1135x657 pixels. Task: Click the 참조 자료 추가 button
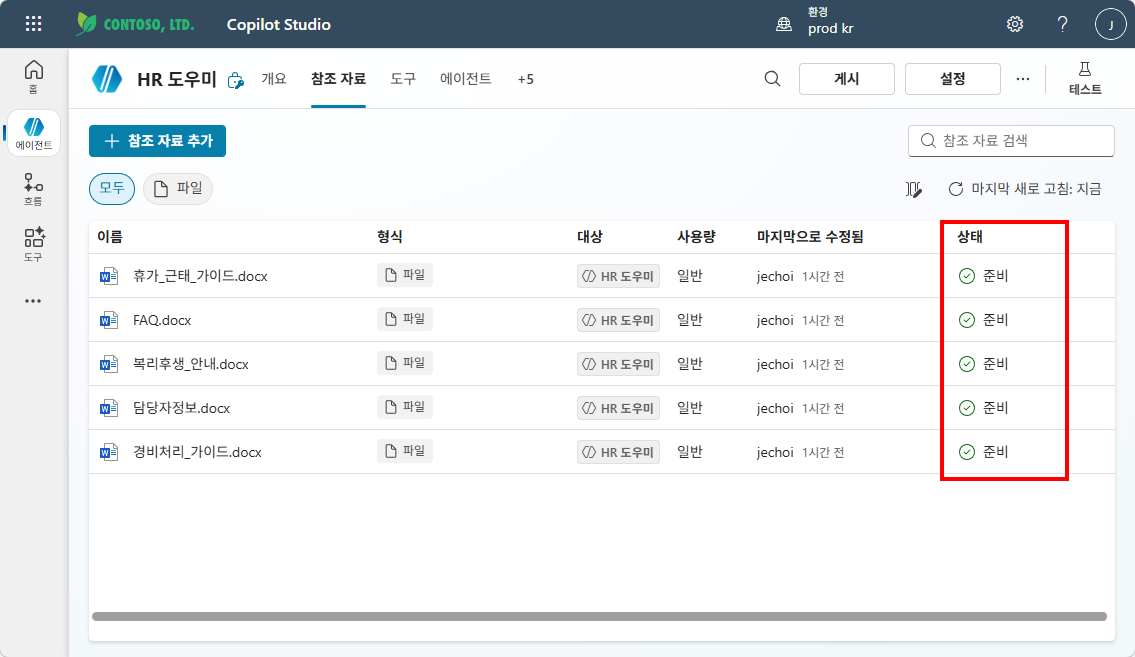click(x=157, y=141)
